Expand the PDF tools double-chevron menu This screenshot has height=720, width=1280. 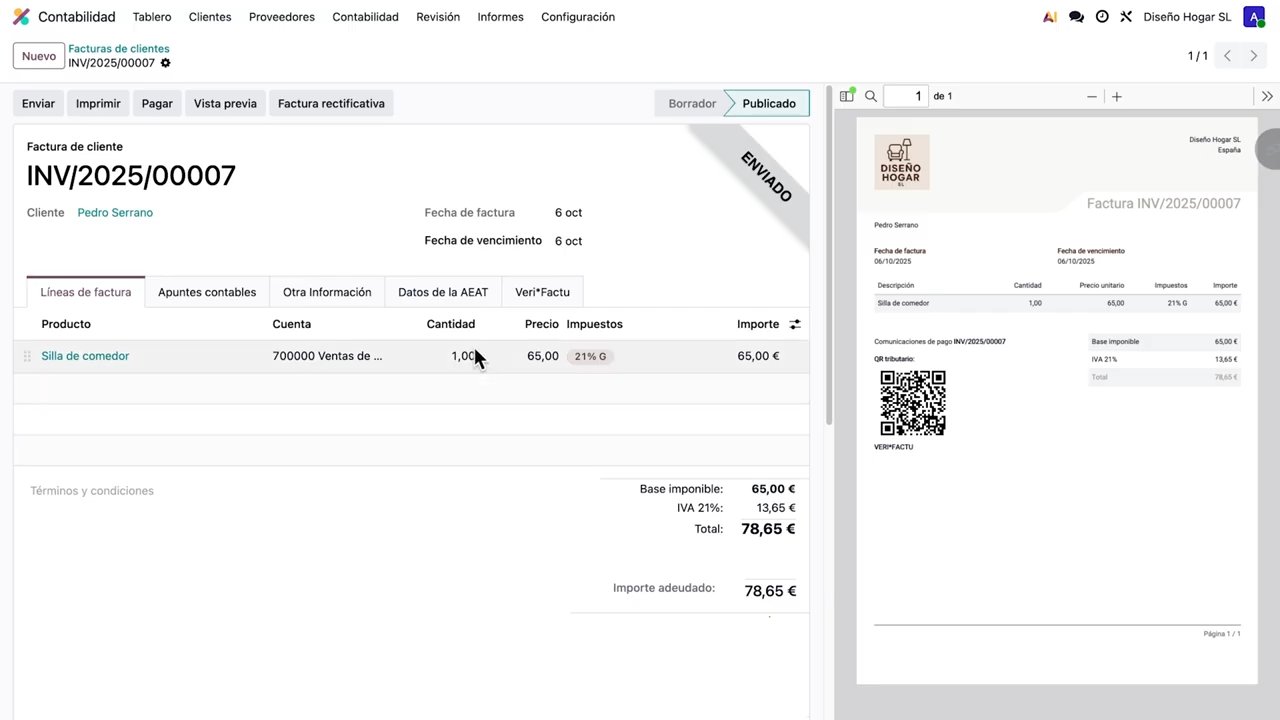(x=1267, y=96)
